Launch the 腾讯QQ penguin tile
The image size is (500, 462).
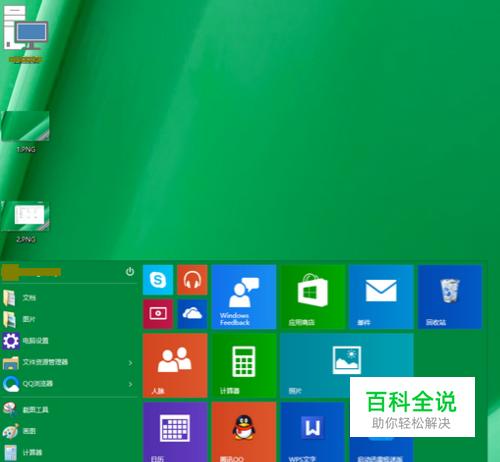click(x=244, y=432)
